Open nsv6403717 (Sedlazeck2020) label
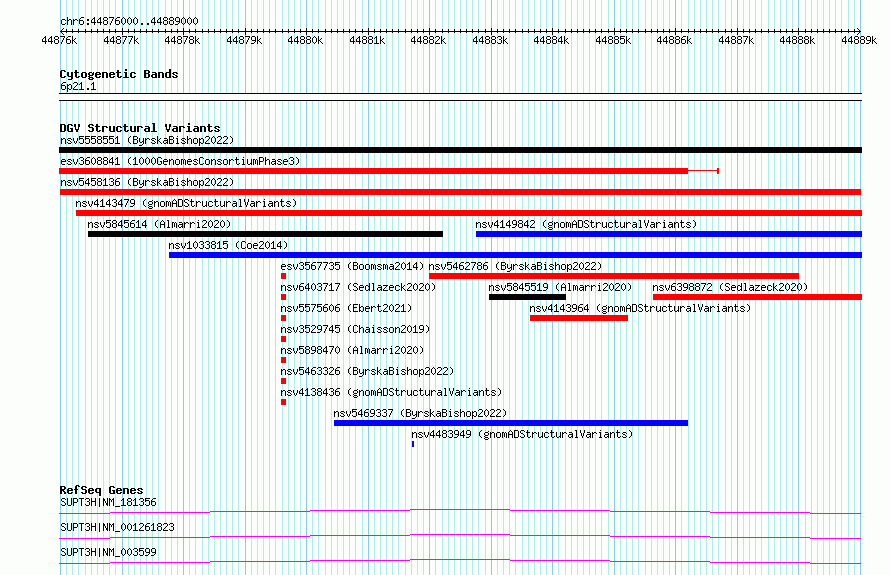890x575 pixels. 358,287
